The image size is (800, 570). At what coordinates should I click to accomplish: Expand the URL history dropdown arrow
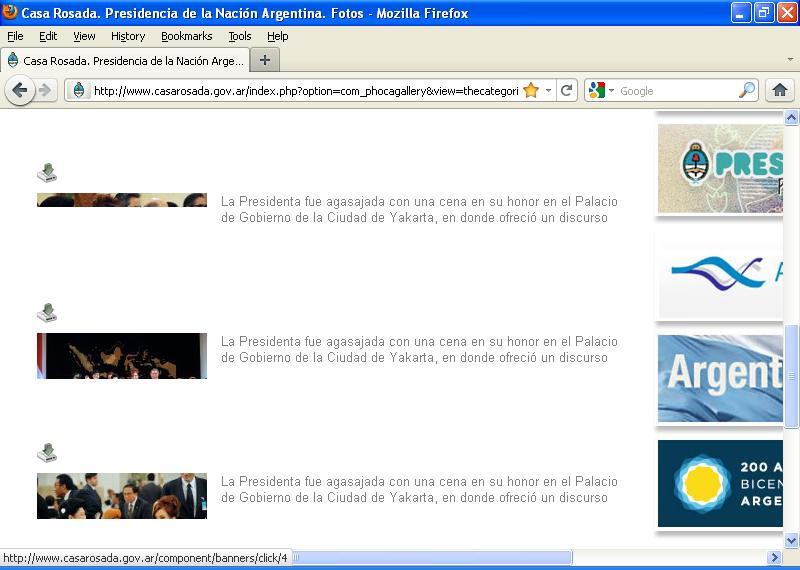click(548, 90)
